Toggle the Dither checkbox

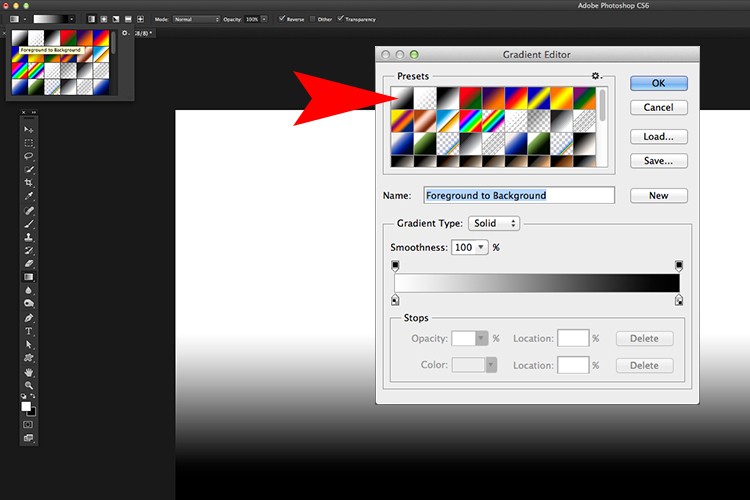tap(313, 19)
